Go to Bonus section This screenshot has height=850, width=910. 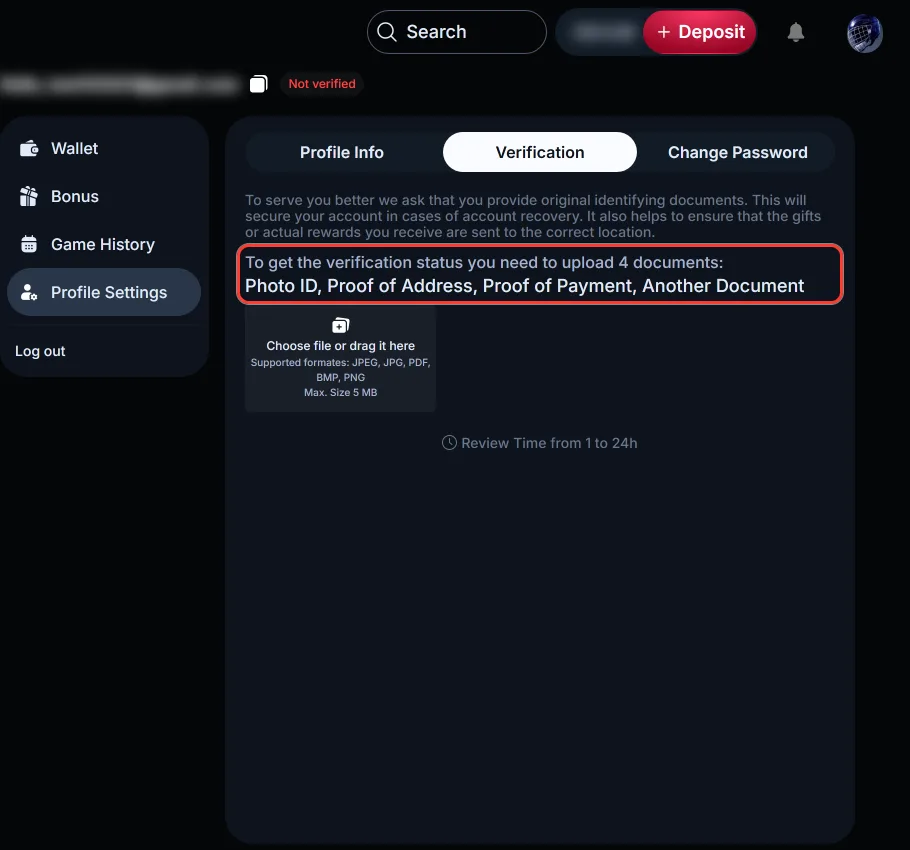pyautogui.click(x=104, y=197)
